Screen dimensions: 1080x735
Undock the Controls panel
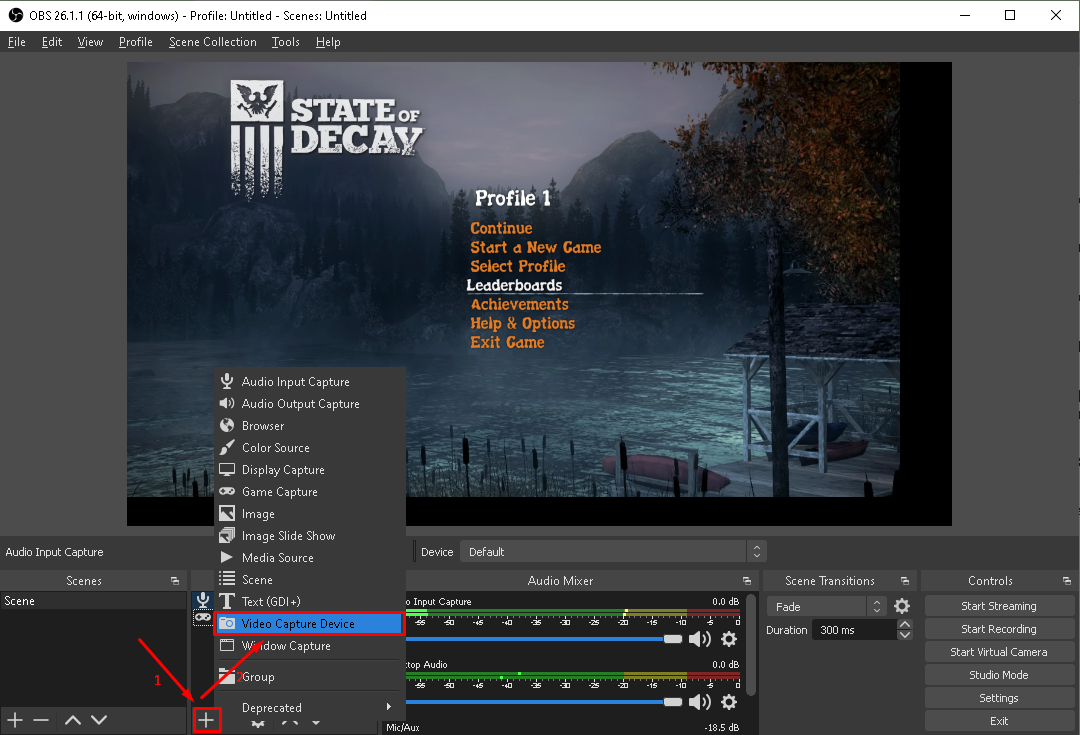1067,581
